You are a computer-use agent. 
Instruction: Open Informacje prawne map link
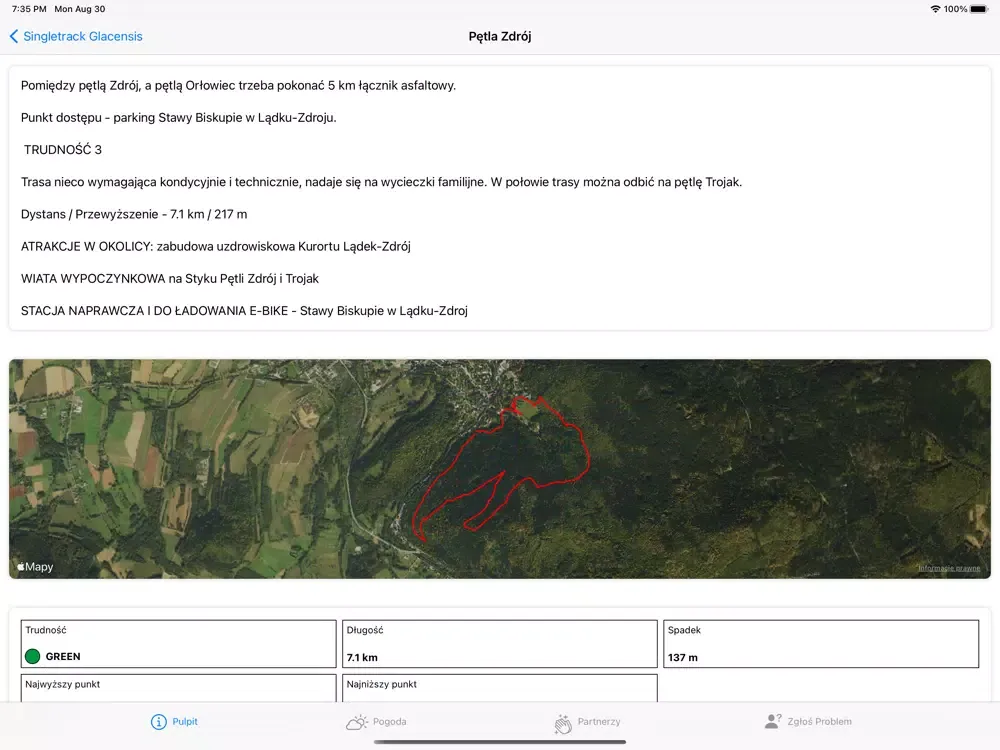(949, 568)
